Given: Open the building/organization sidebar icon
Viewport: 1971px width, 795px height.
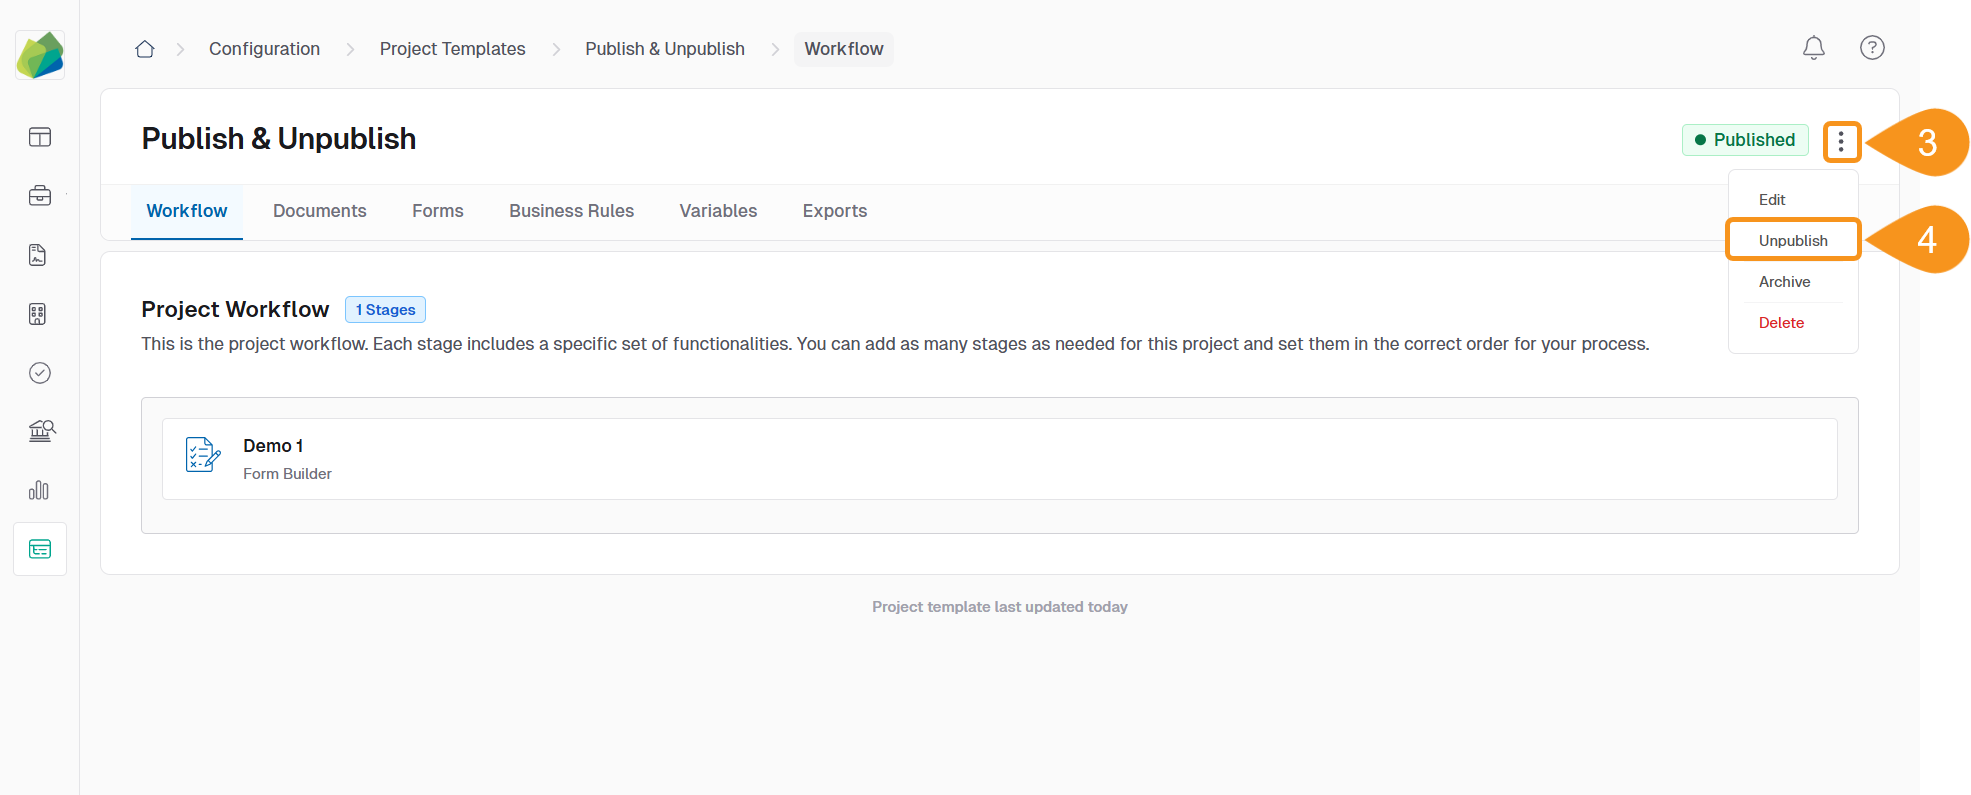Looking at the screenshot, I should [x=39, y=314].
